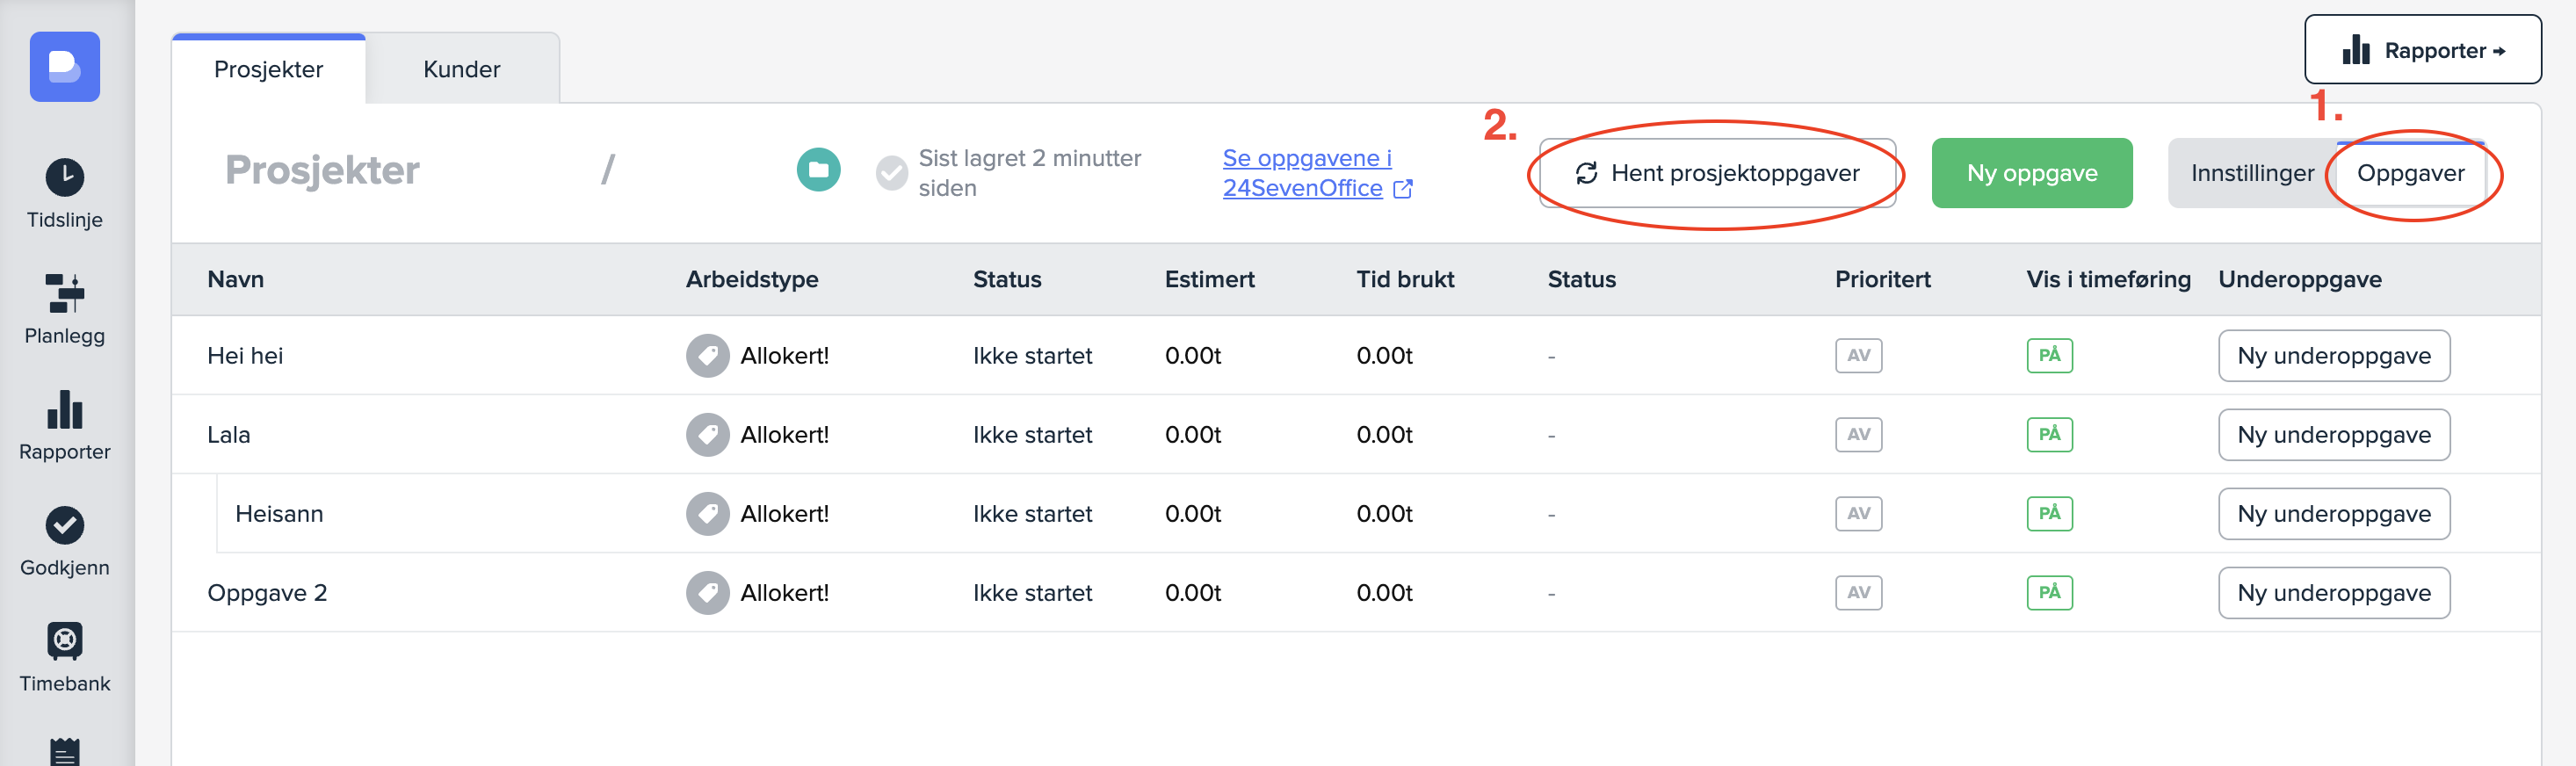Screen dimensions: 2576x766
Task: Open Tidslinje clock icon in sidebar
Action: point(65,178)
